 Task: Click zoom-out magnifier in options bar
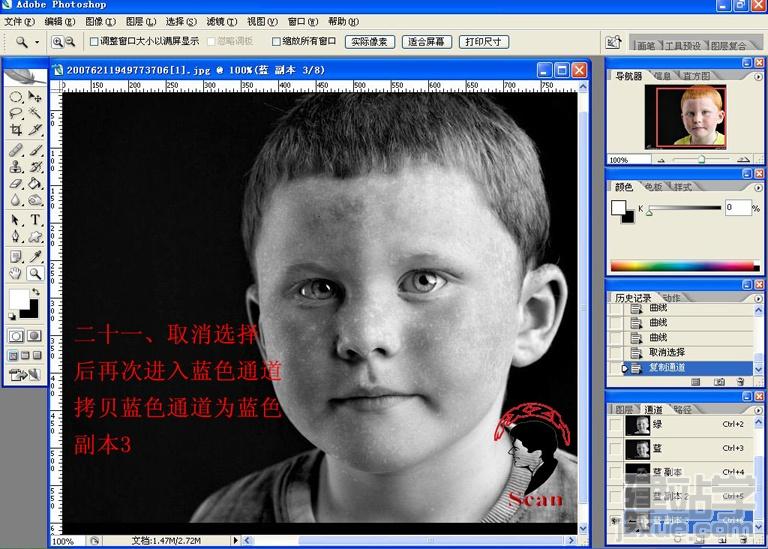click(x=70, y=42)
